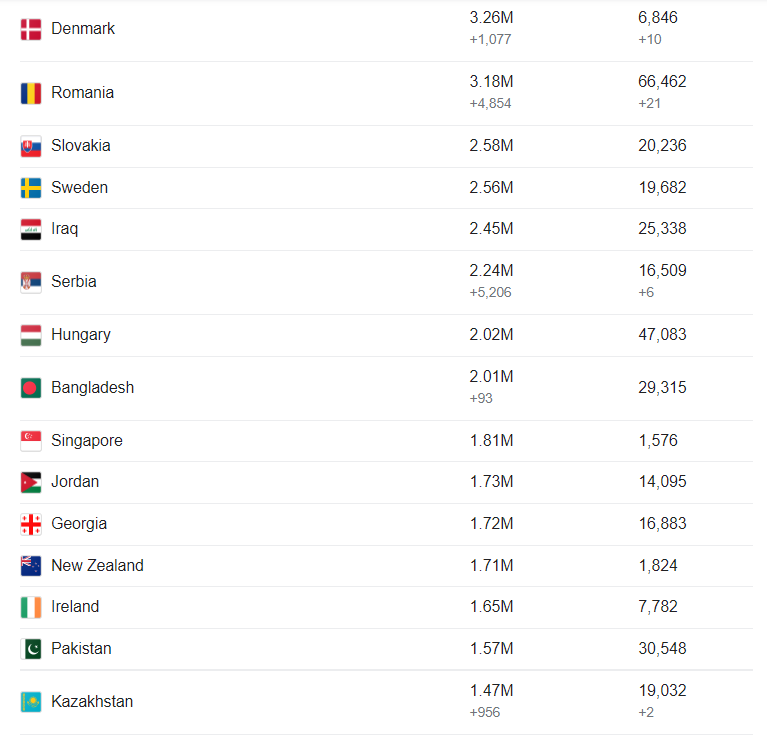Viewport: 767px width, 742px height.
Task: Click the Romania flag icon
Action: 31,93
